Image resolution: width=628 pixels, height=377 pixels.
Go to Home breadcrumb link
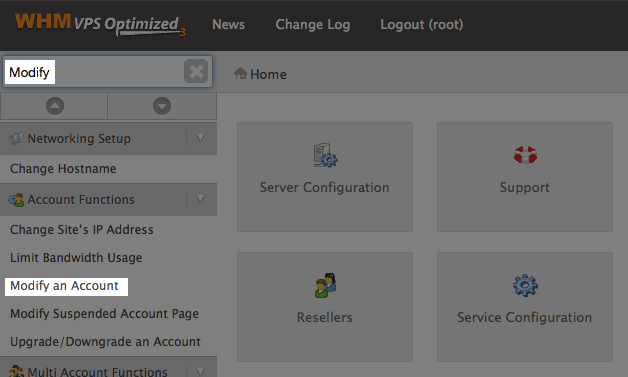(x=268, y=75)
